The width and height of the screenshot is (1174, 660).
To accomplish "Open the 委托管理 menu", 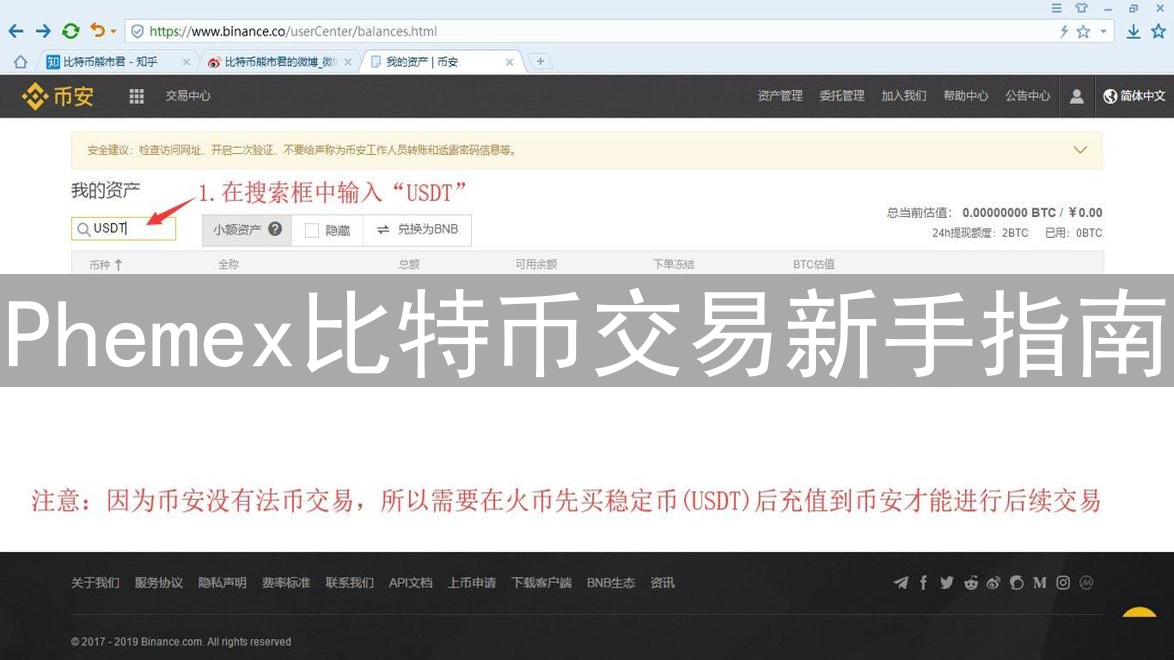I will [x=842, y=96].
